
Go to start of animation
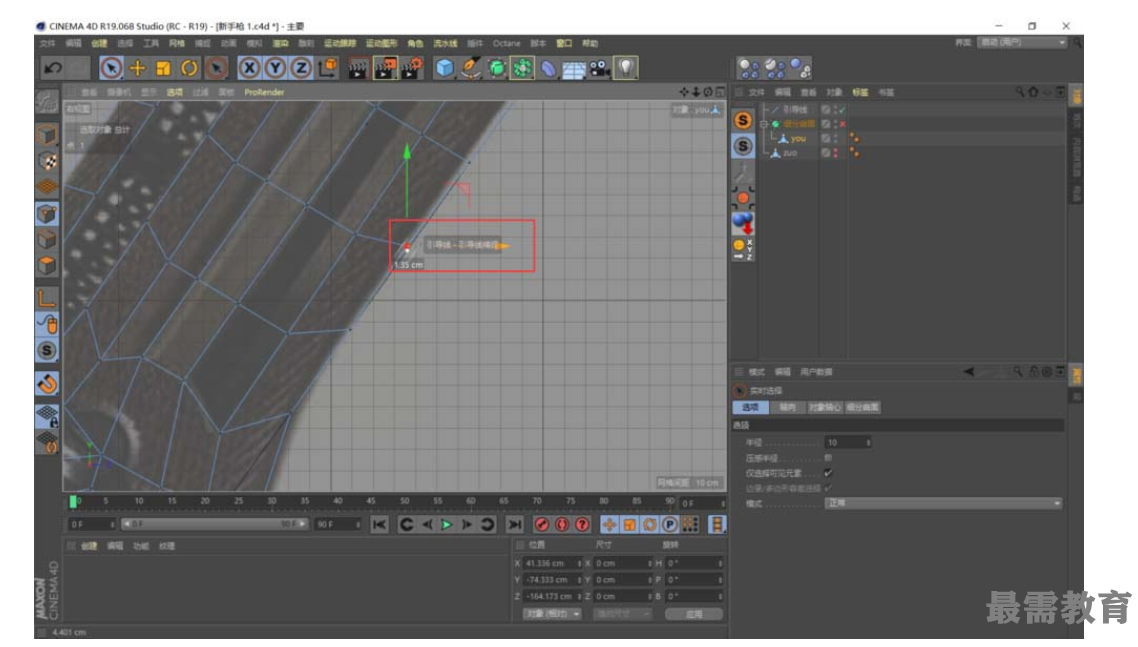379,524
